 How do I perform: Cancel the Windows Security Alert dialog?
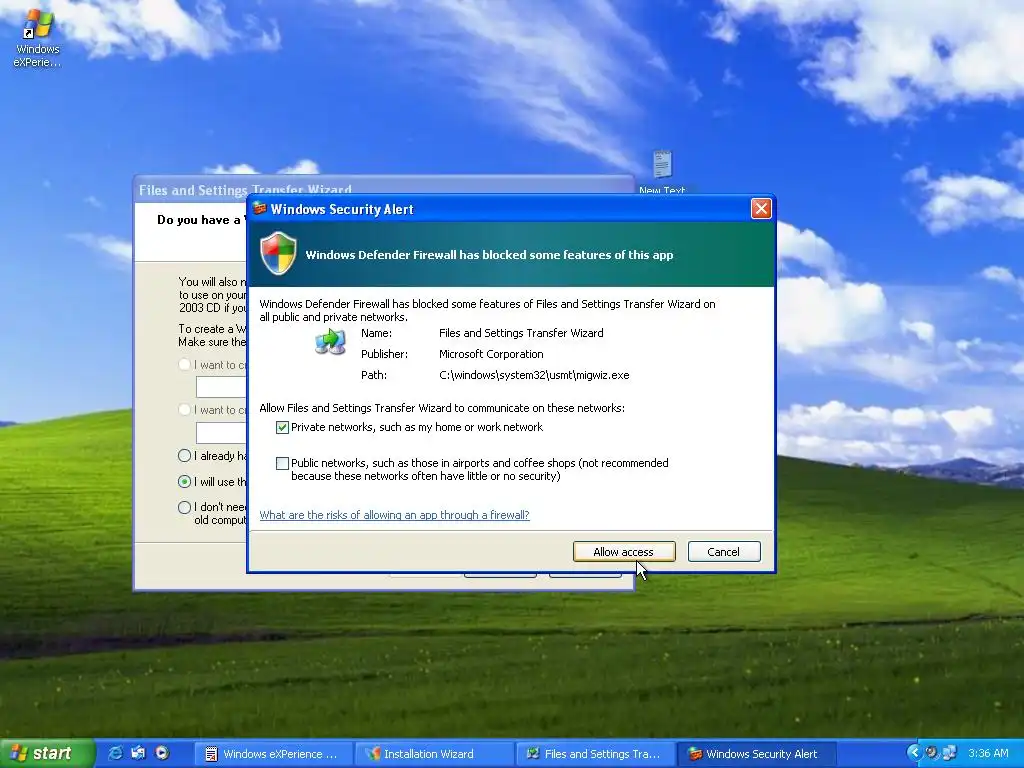click(724, 552)
